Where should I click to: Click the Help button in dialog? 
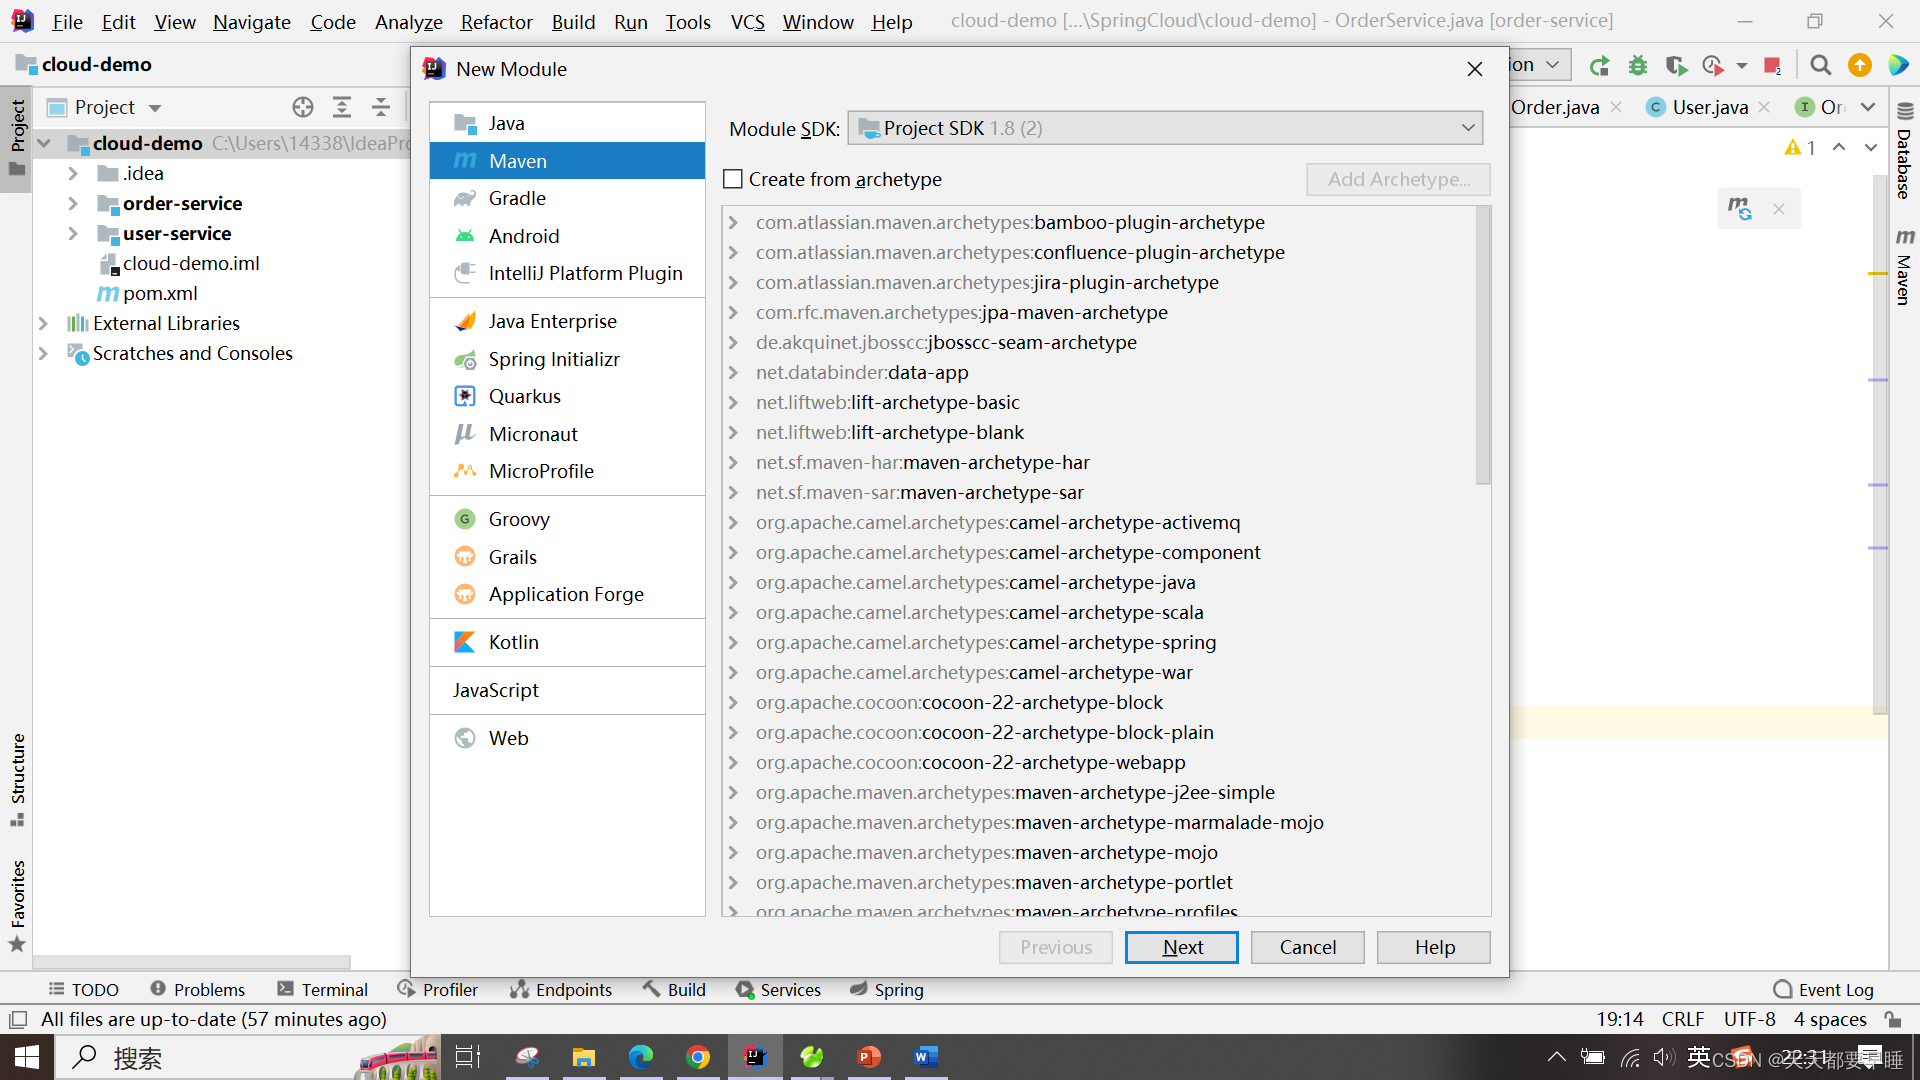pos(1434,947)
